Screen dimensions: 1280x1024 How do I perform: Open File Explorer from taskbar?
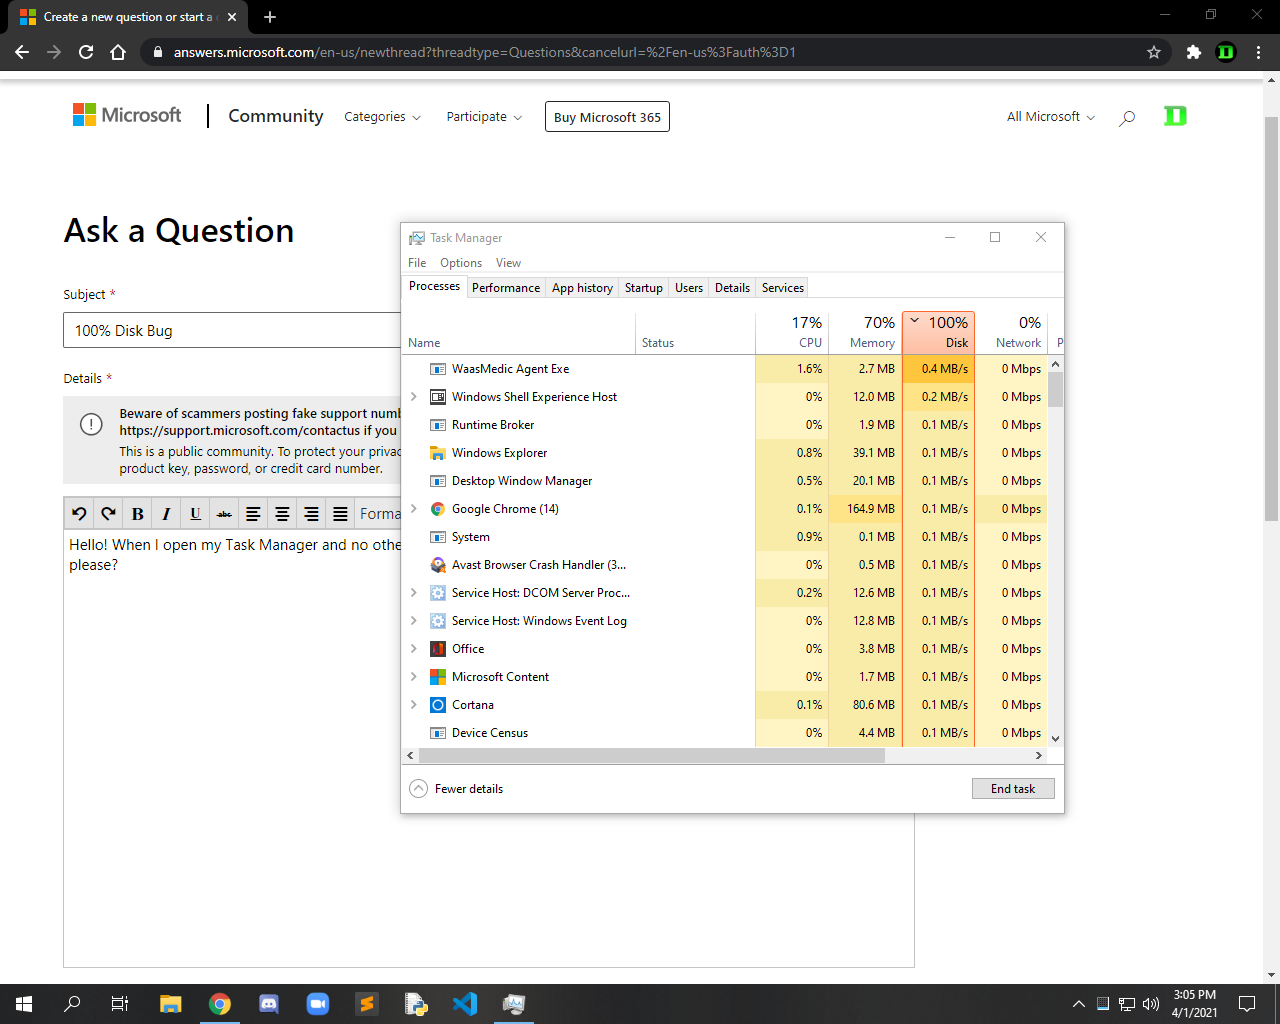171,1004
